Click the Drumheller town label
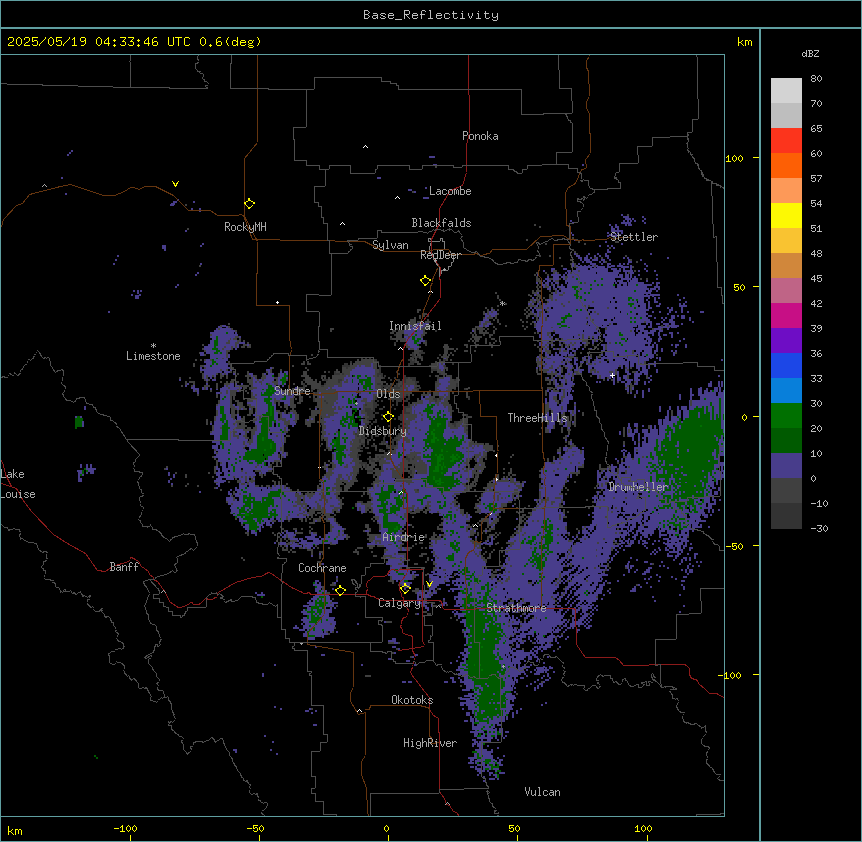The width and height of the screenshot is (862, 842). coord(638,487)
